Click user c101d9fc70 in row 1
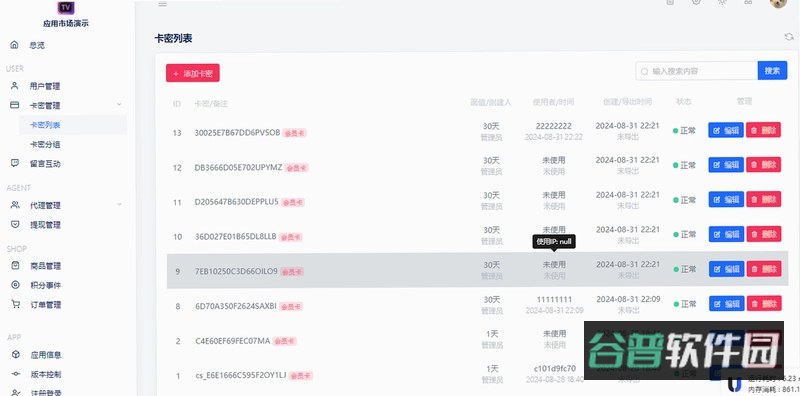The height and width of the screenshot is (396, 800). [x=555, y=368]
